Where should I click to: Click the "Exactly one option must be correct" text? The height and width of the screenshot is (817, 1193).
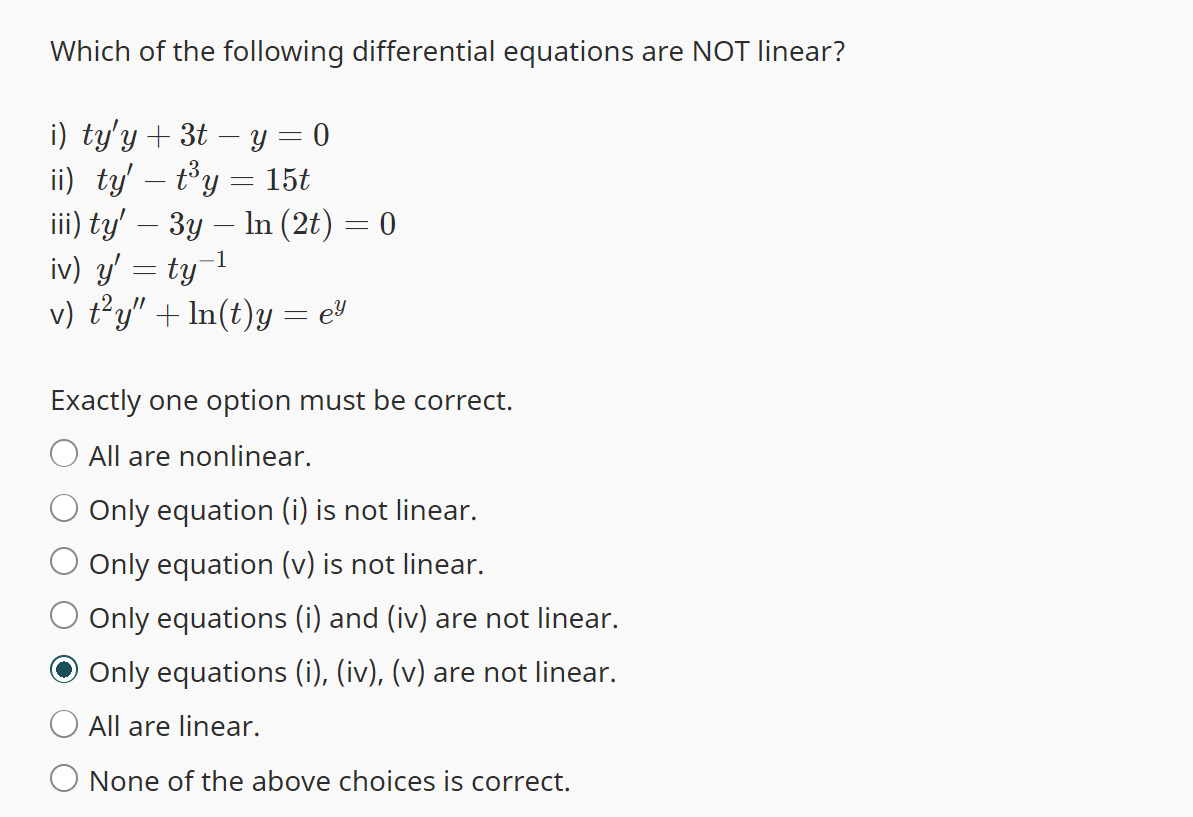click(282, 400)
